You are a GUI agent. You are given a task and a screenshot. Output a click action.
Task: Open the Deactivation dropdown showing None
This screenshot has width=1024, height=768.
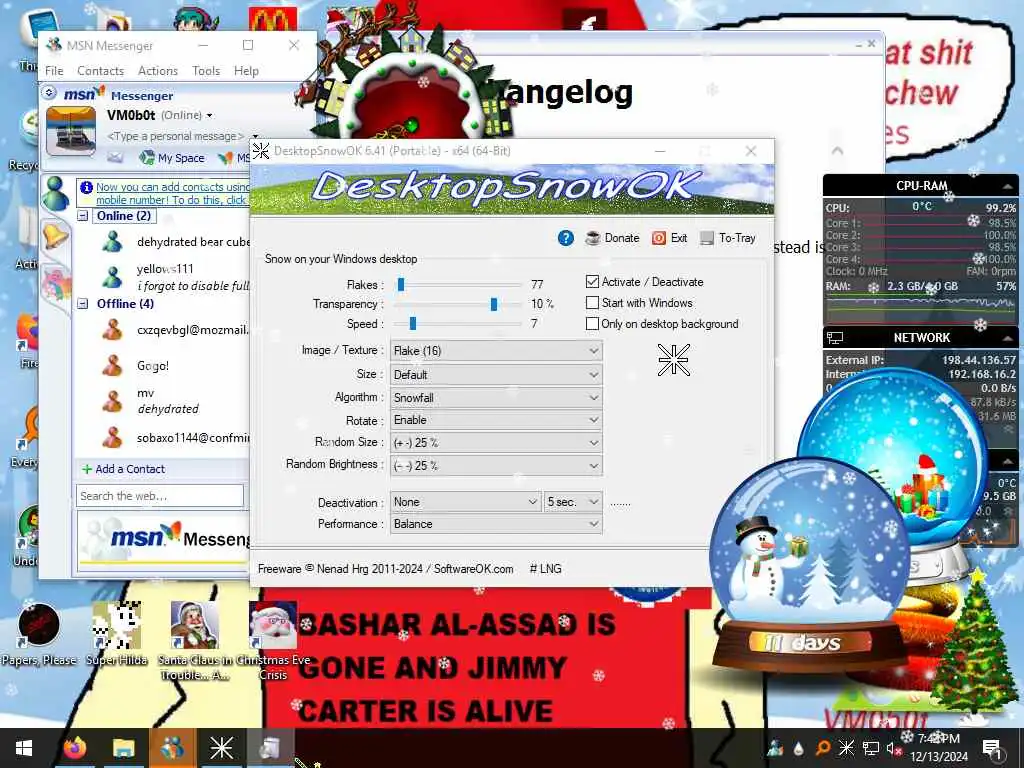466,502
